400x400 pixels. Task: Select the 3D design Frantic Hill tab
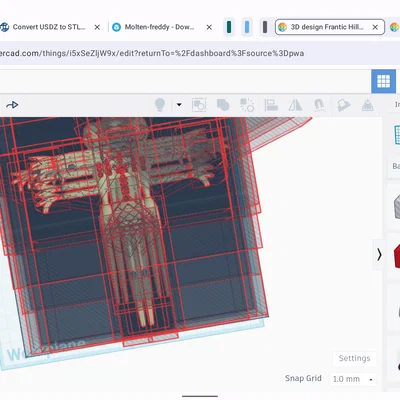click(x=330, y=27)
